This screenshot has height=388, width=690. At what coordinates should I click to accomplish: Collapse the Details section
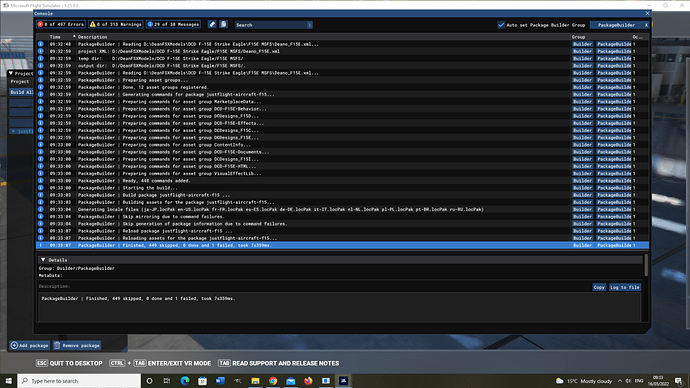click(43, 260)
